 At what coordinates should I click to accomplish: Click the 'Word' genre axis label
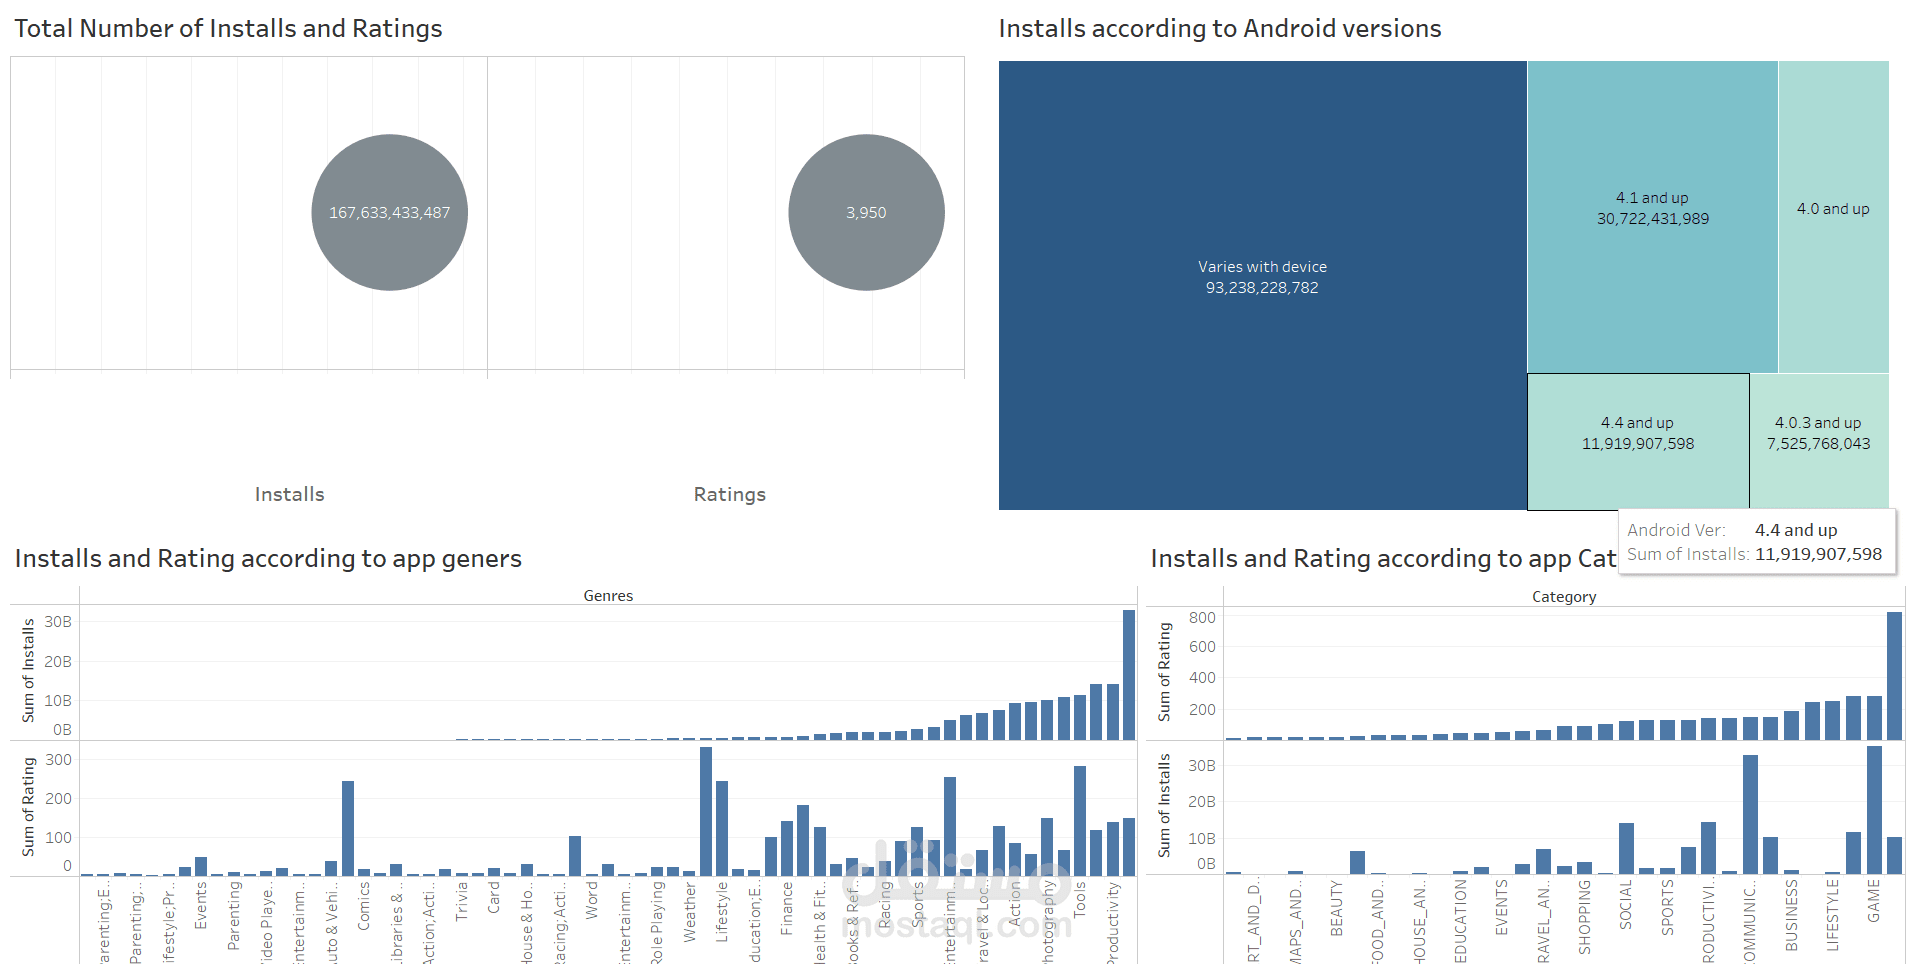pyautogui.click(x=592, y=900)
